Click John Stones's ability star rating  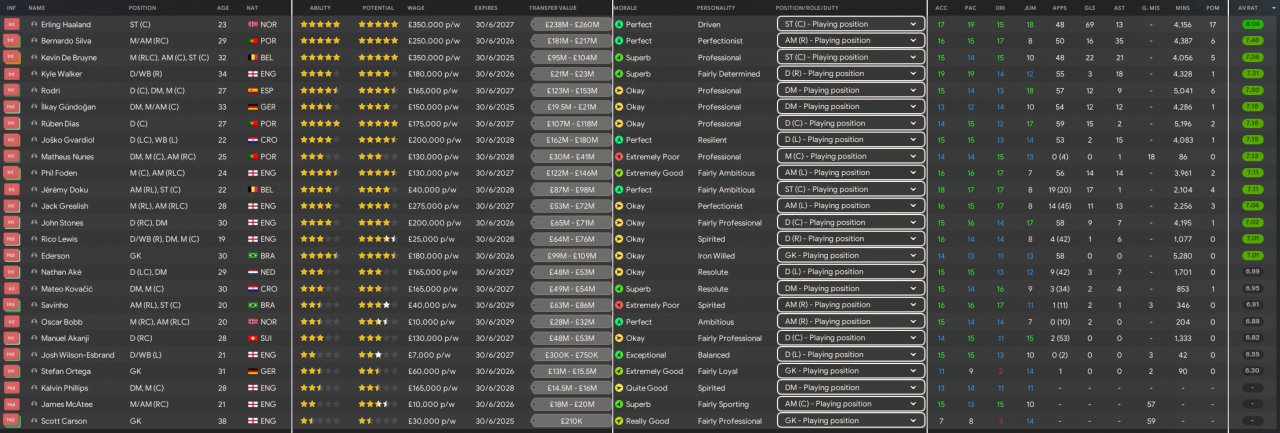point(320,223)
